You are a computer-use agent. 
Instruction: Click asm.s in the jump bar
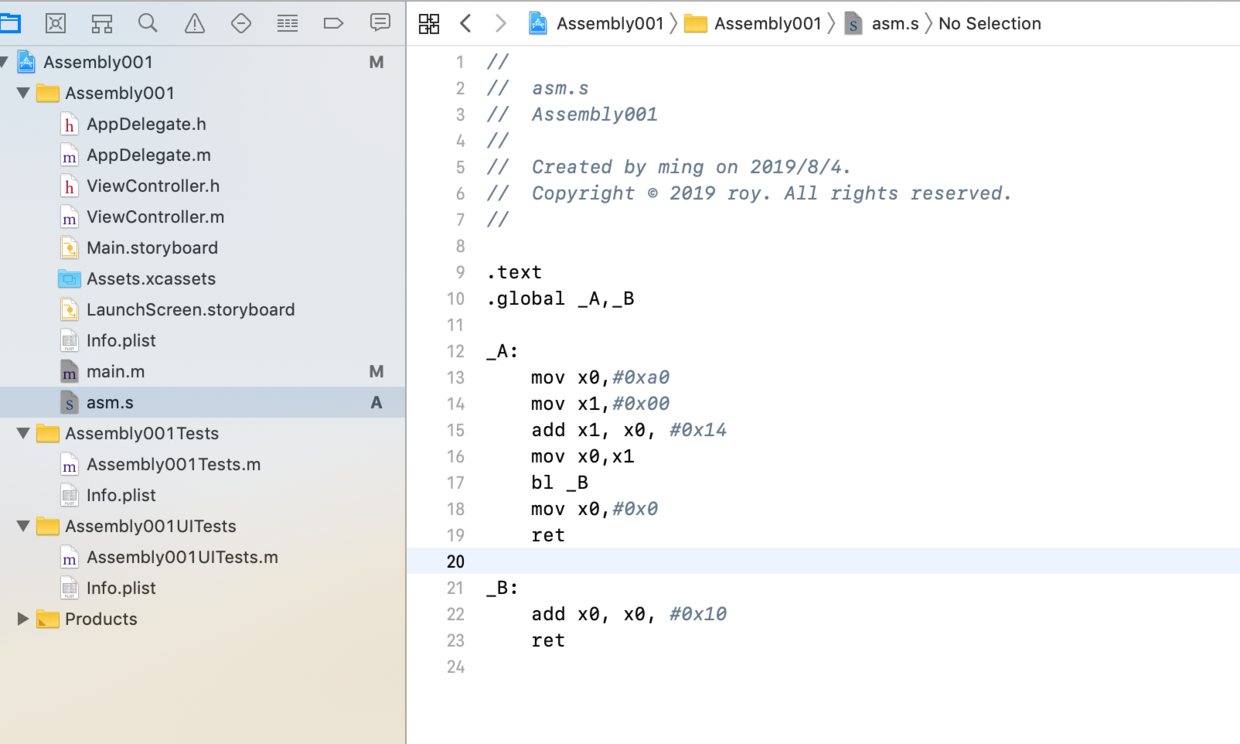(x=882, y=23)
